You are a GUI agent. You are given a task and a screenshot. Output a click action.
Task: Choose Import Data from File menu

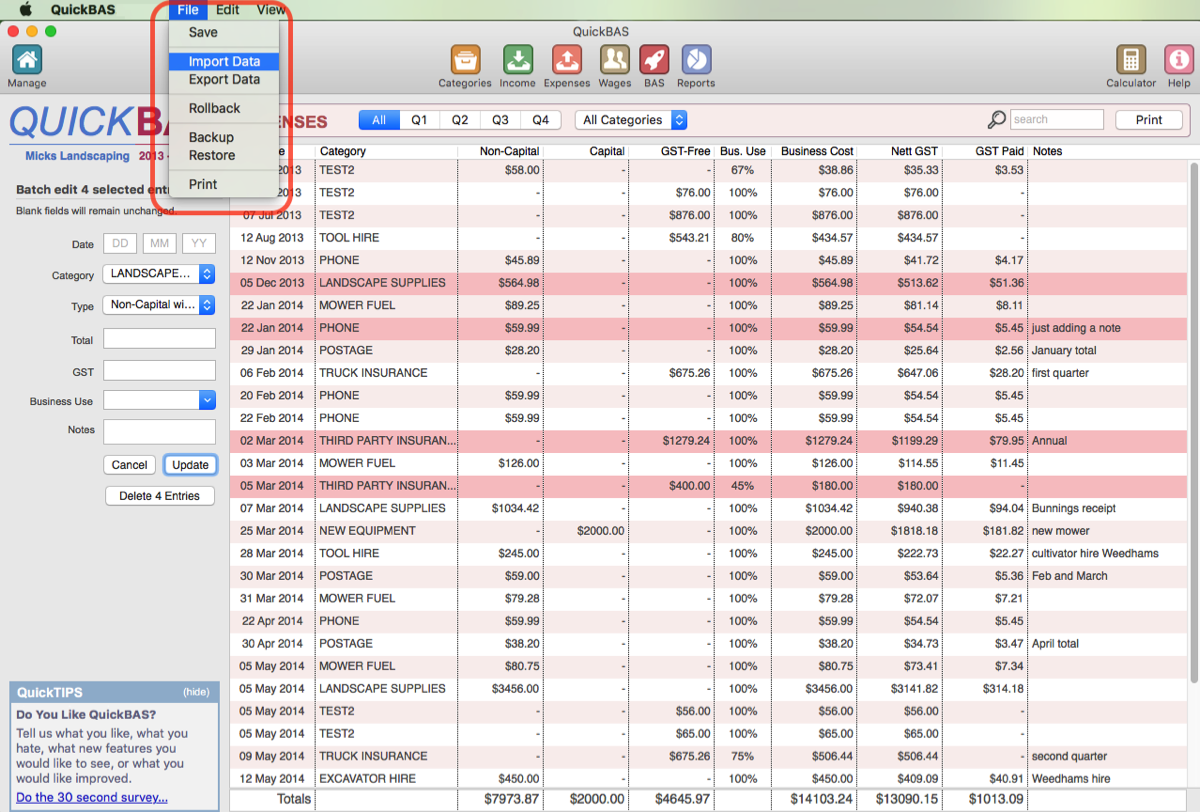tap(224, 62)
